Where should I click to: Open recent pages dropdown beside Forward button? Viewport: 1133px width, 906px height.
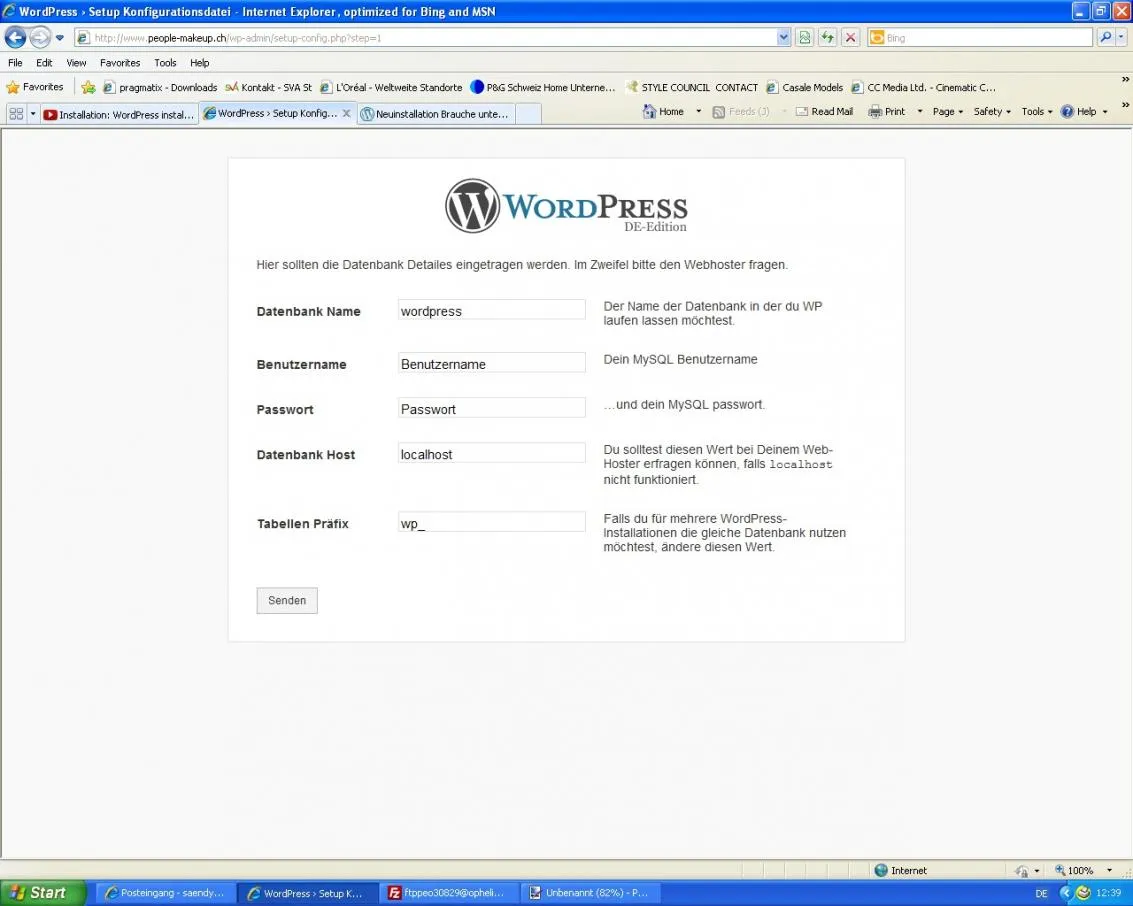click(x=60, y=38)
